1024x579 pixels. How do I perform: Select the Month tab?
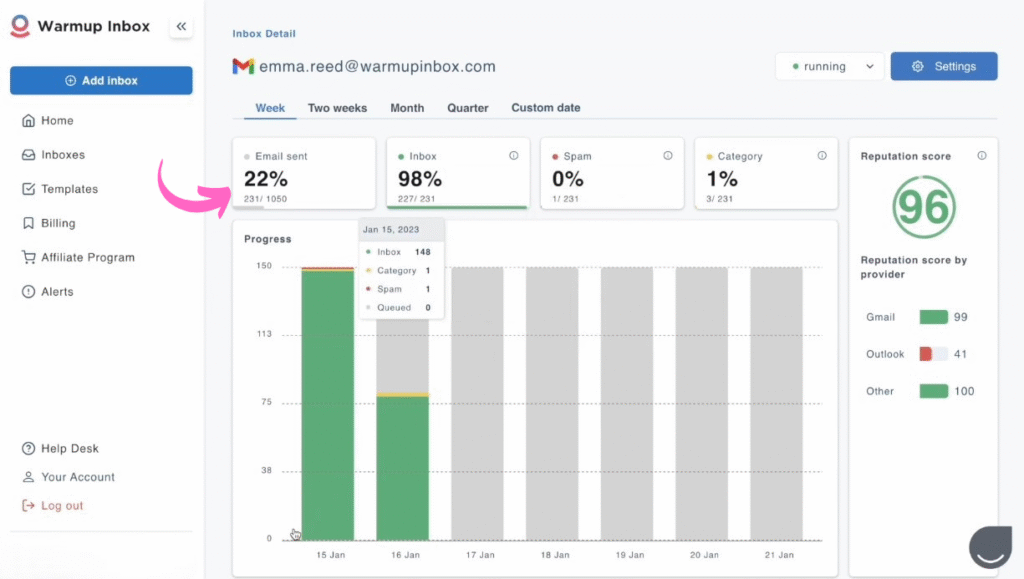tap(407, 108)
